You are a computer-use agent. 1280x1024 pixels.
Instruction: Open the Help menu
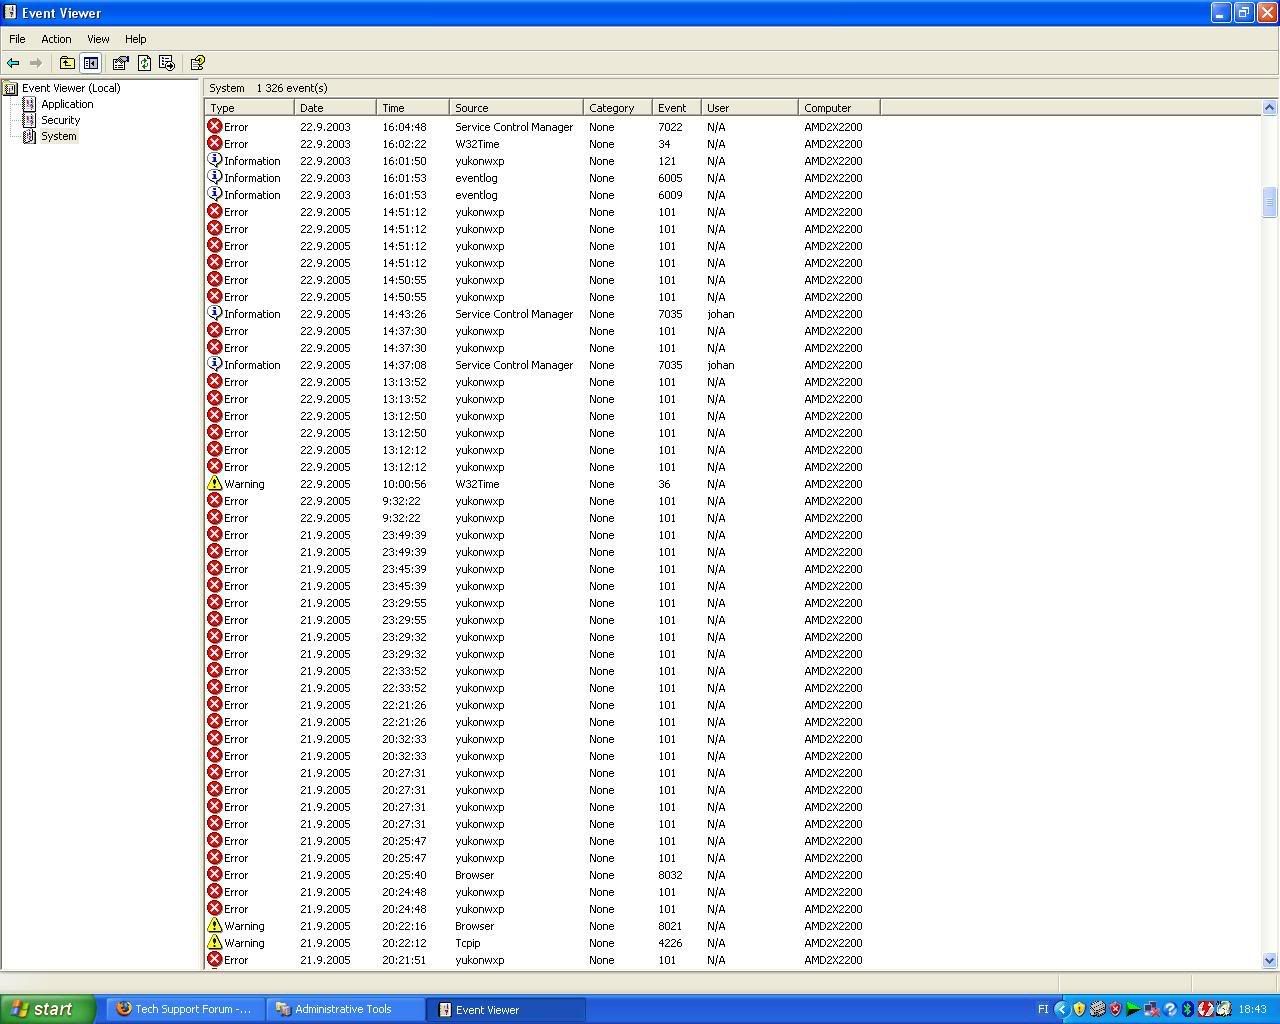135,39
